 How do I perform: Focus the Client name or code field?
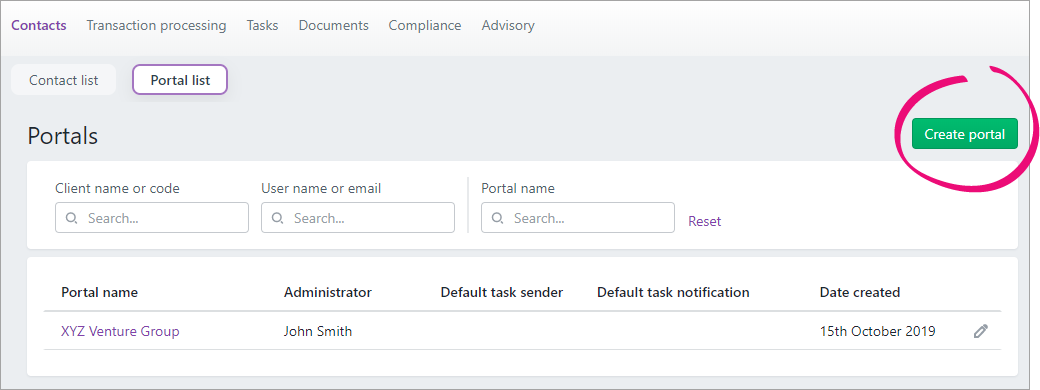(152, 218)
